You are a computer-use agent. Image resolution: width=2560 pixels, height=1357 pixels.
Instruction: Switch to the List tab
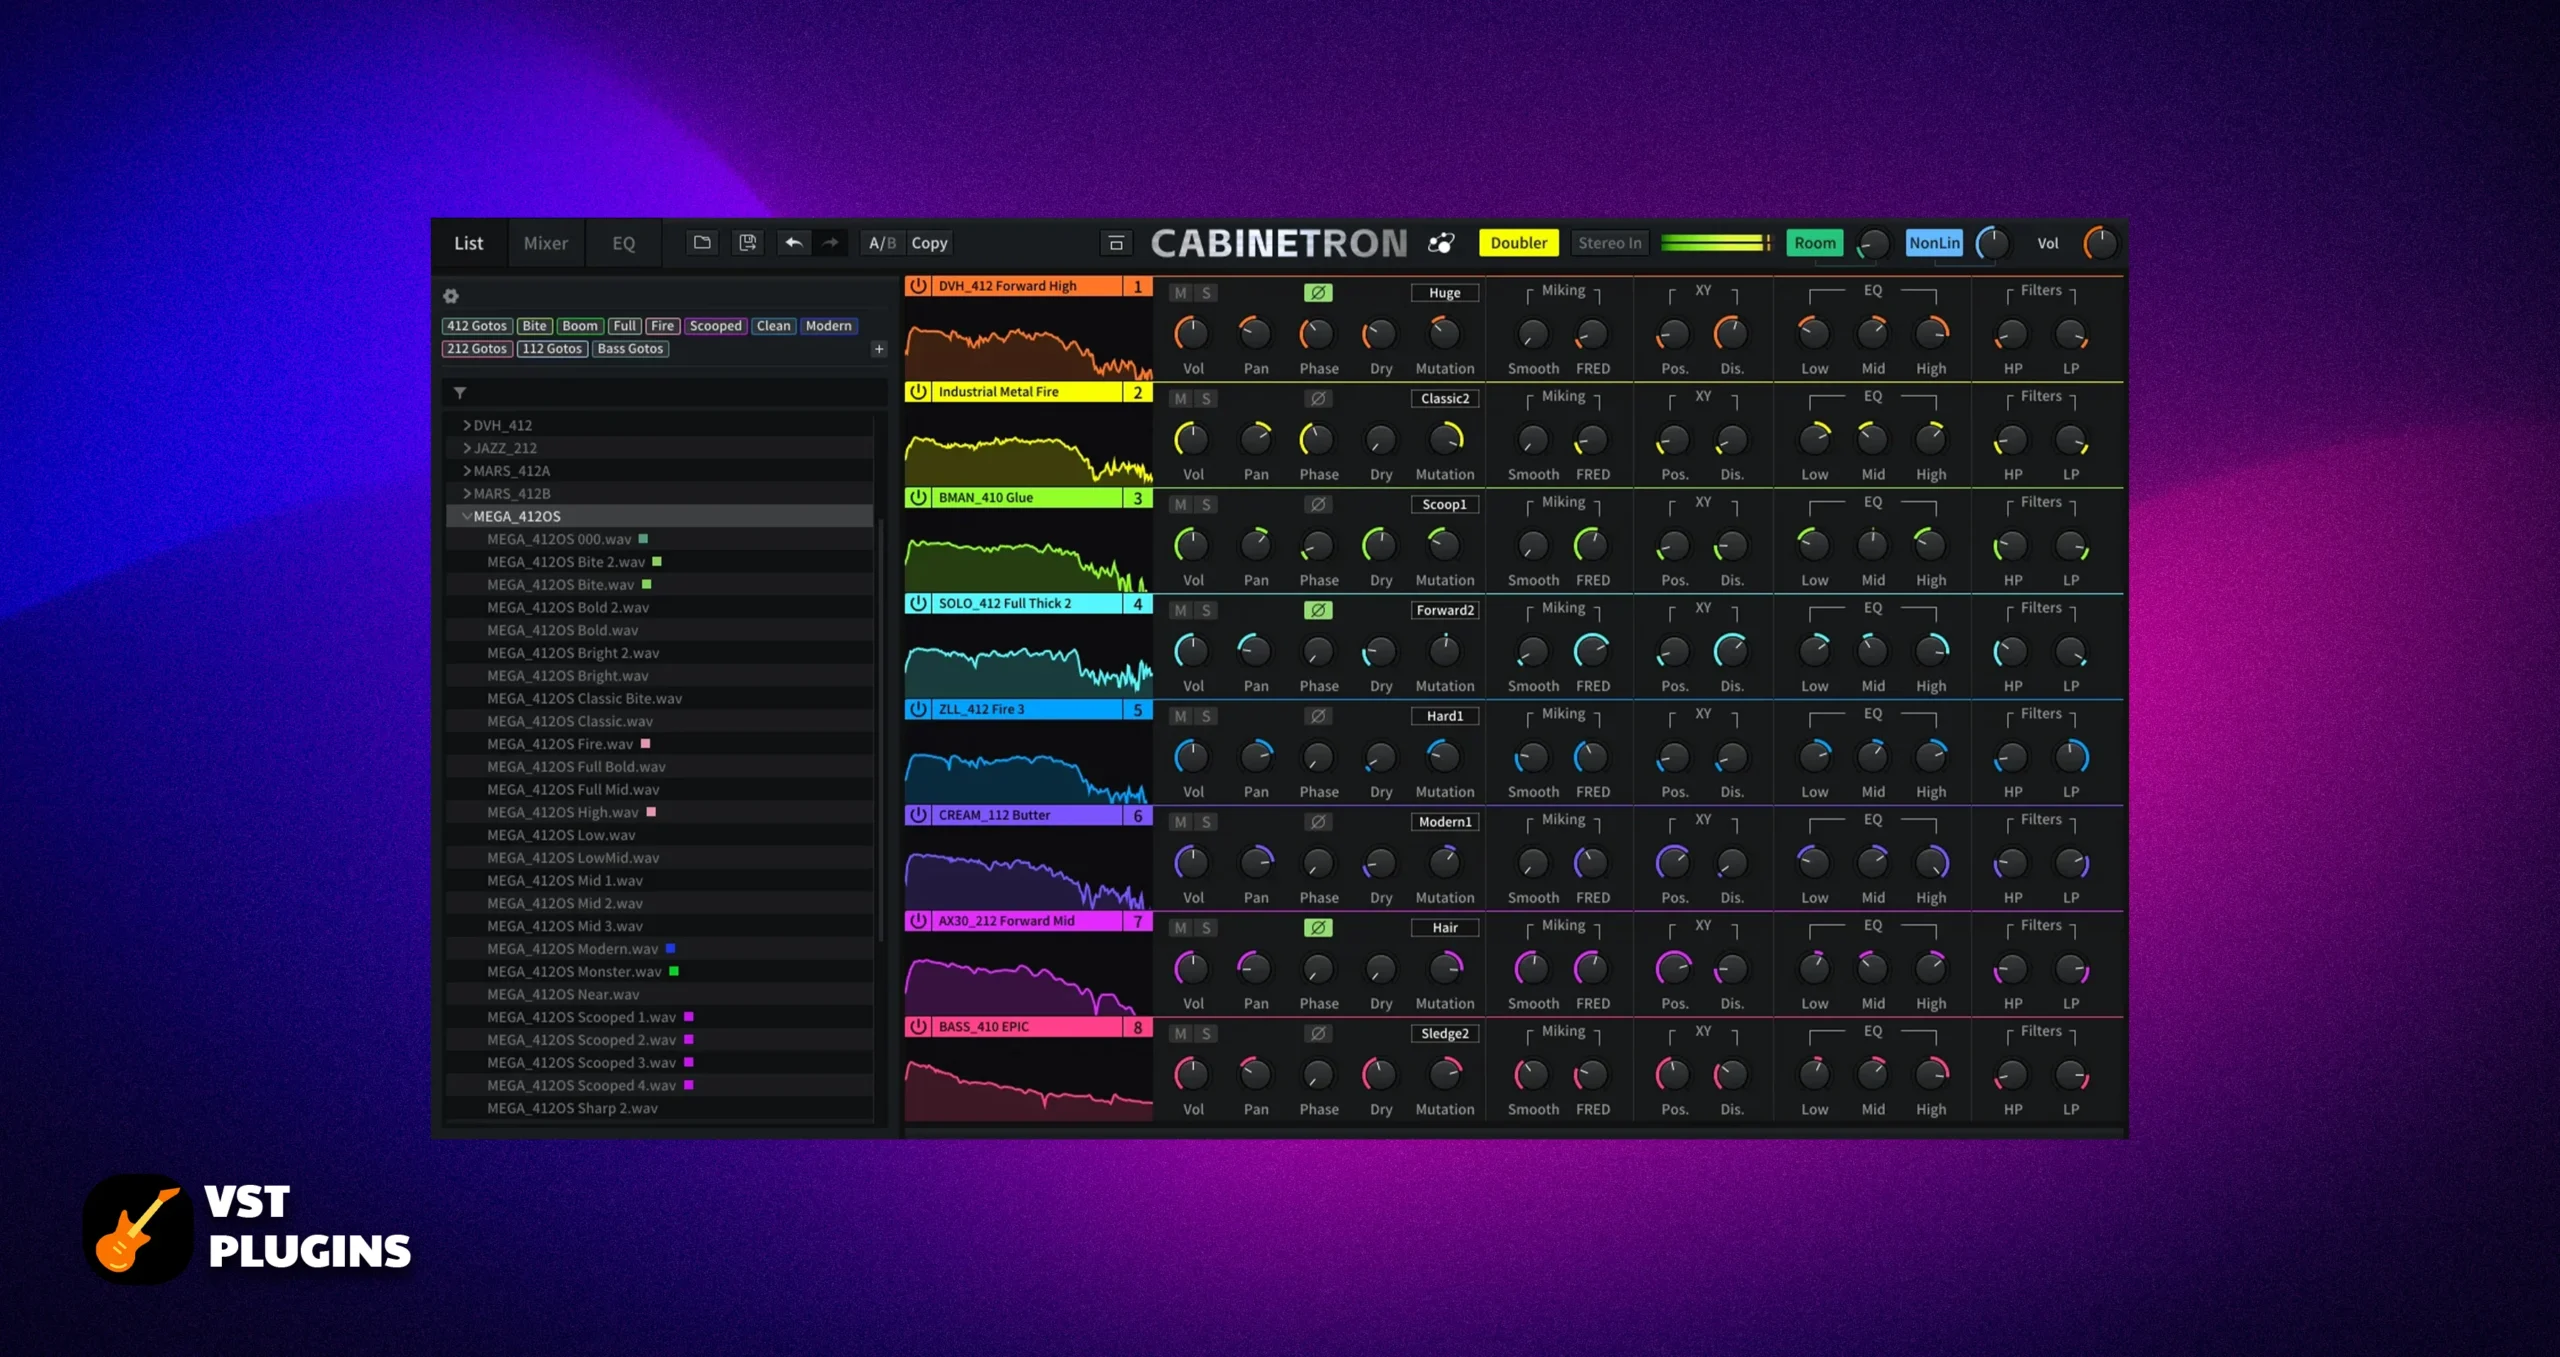click(x=468, y=243)
